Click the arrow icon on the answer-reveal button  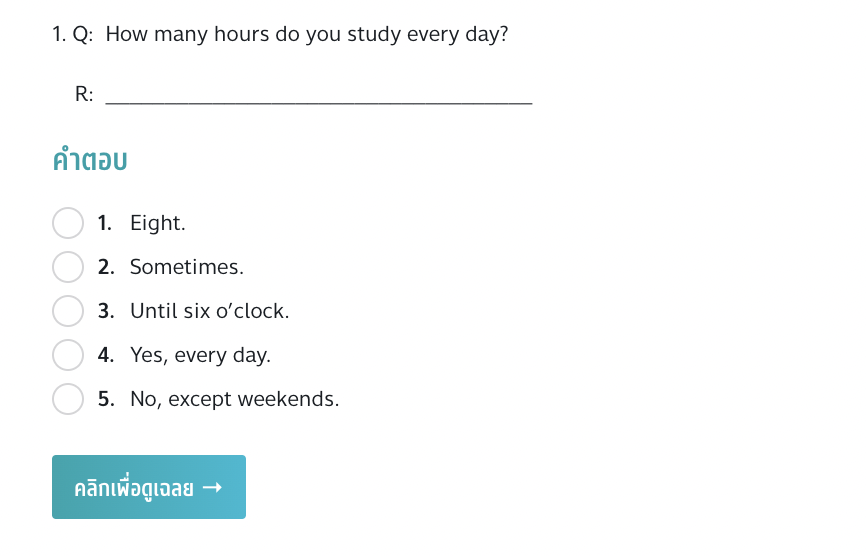pyautogui.click(x=211, y=488)
